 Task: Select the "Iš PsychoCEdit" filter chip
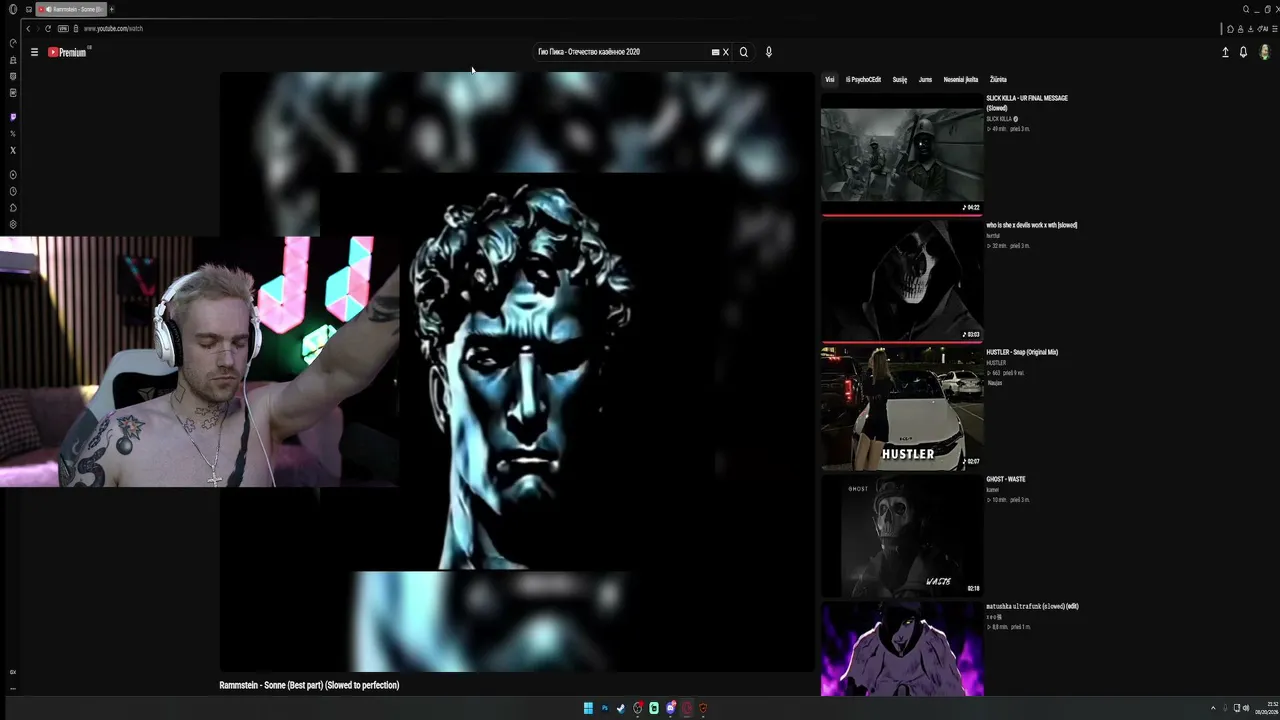click(863, 80)
